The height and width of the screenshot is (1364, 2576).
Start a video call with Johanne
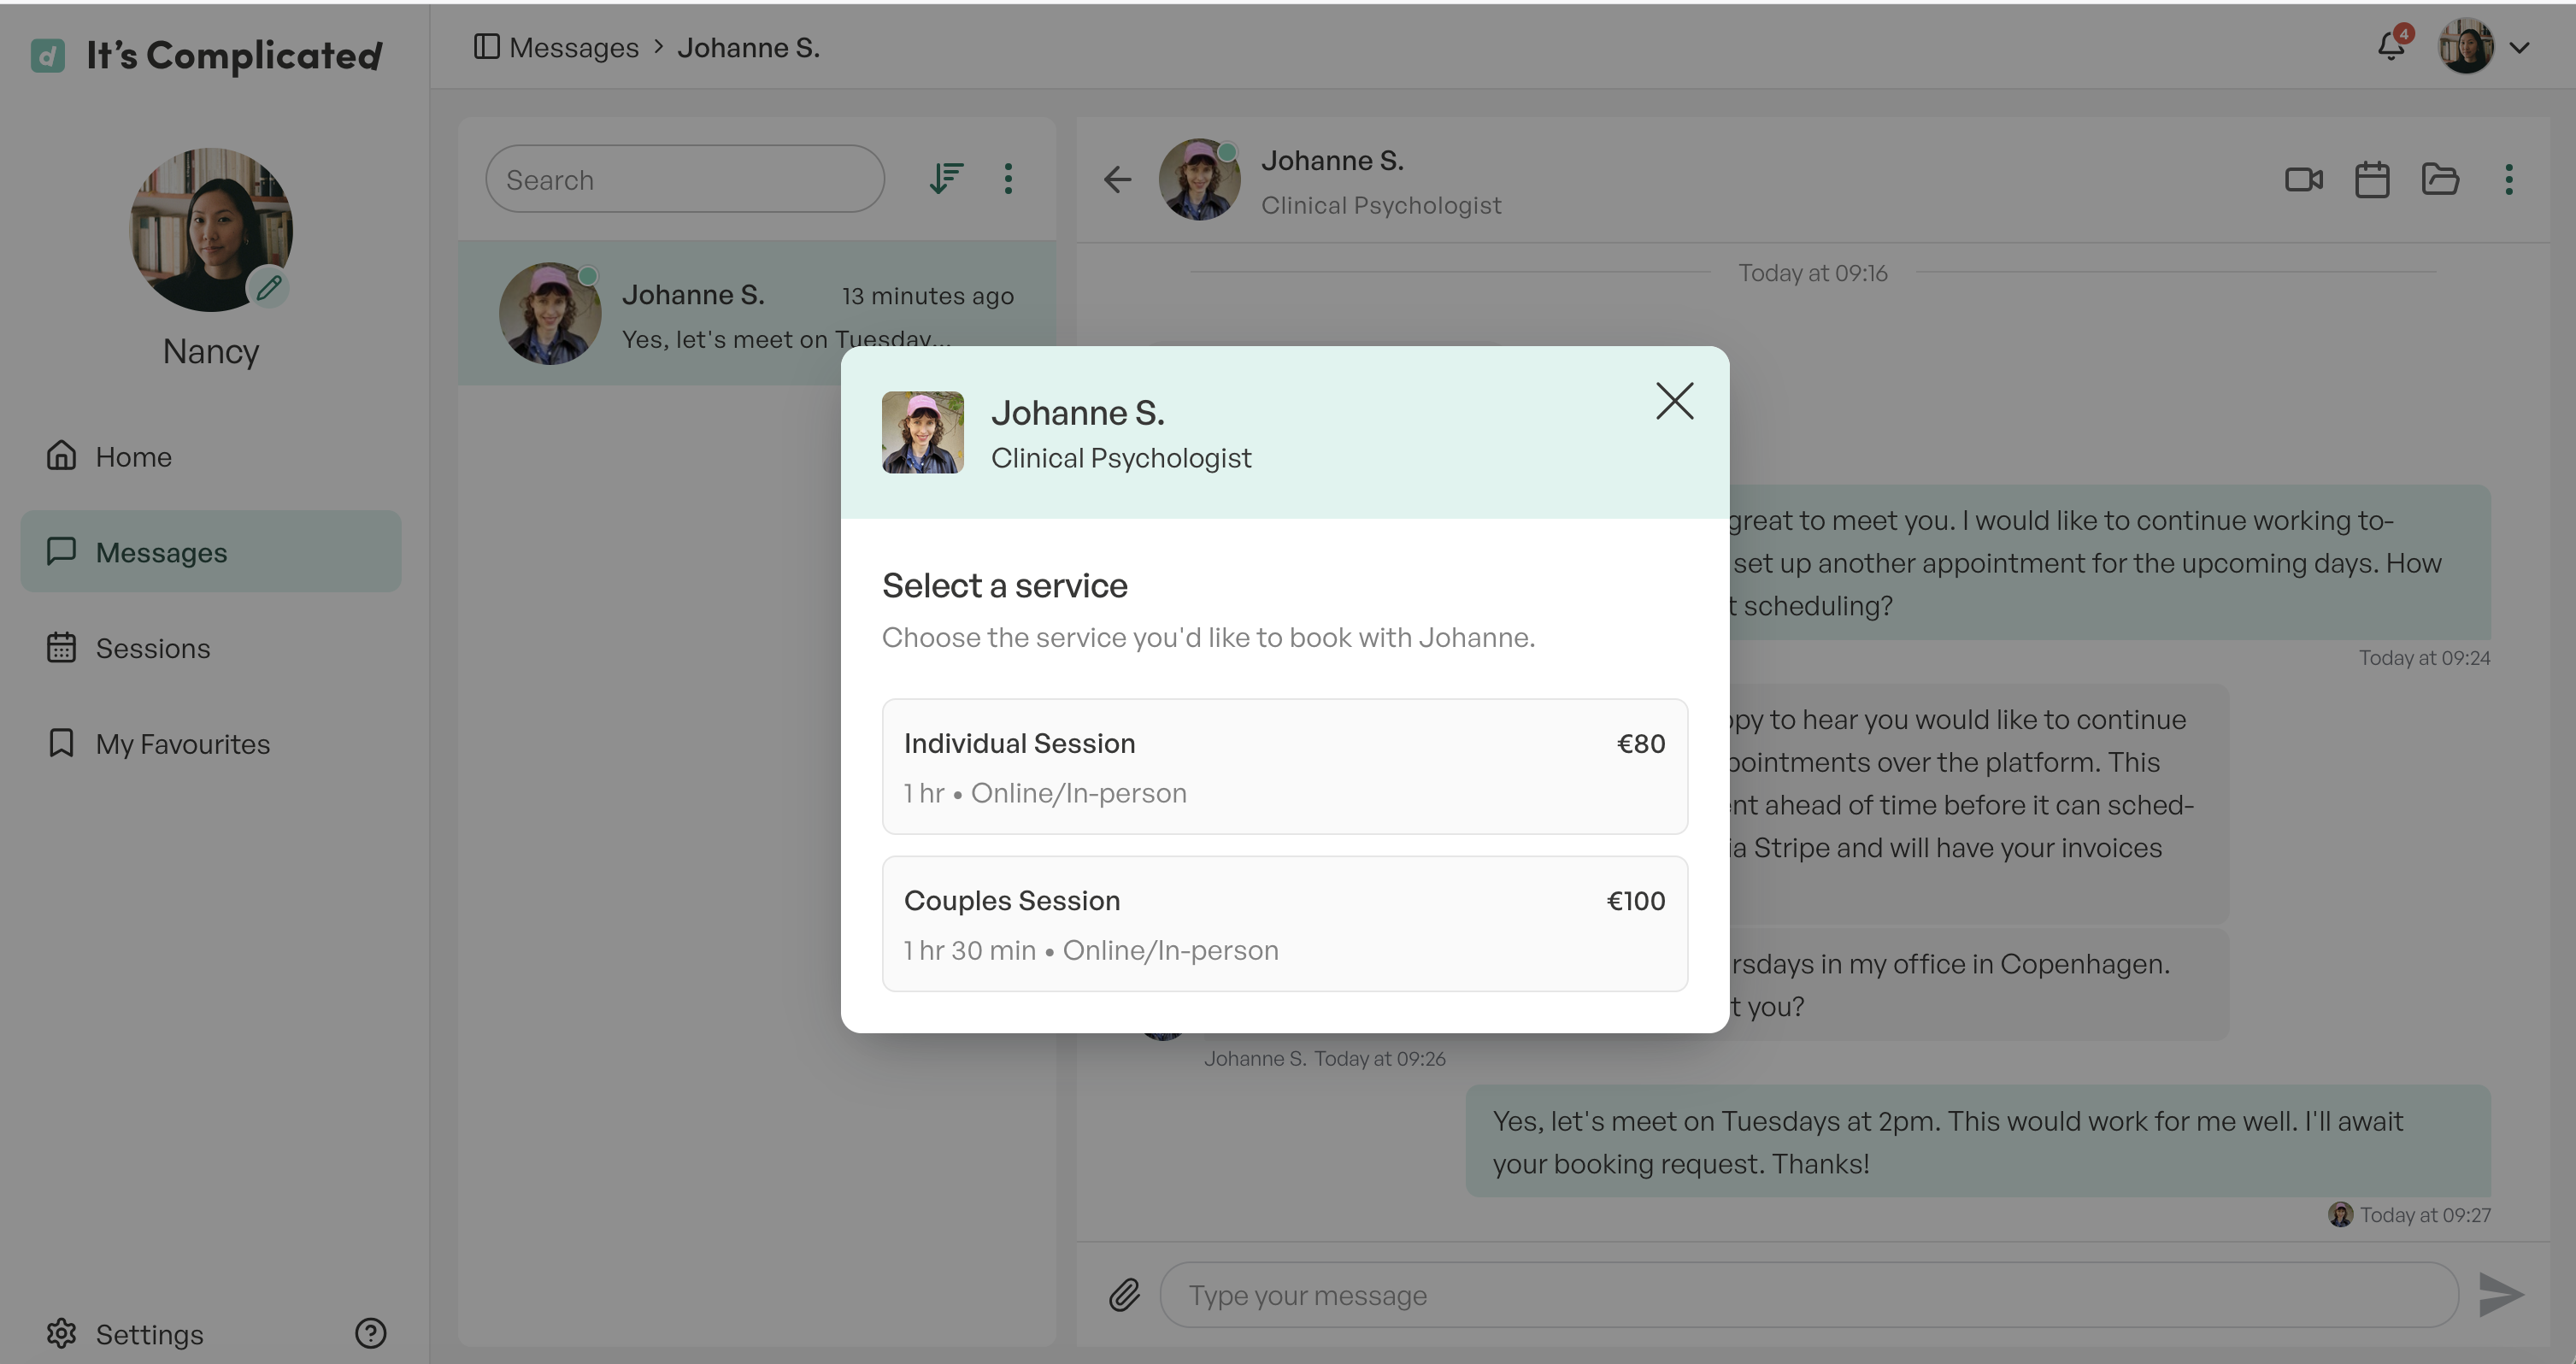2304,180
